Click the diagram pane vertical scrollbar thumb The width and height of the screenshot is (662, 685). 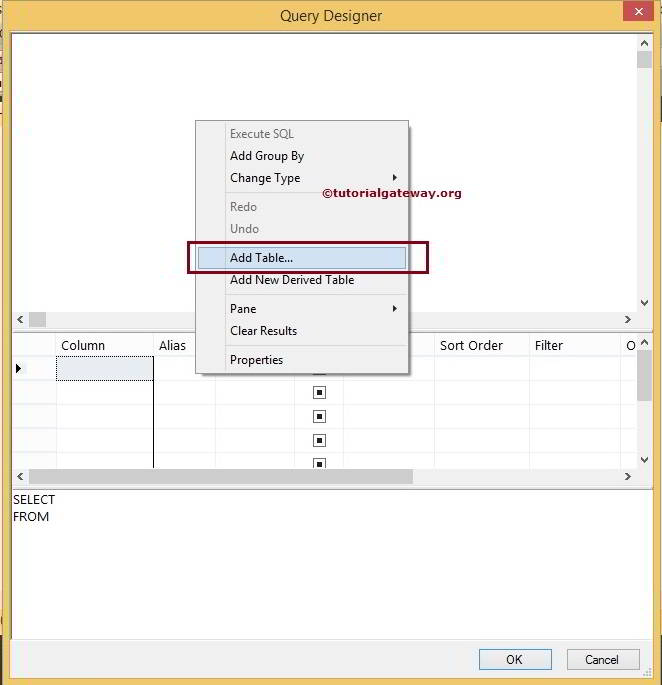pyautogui.click(x=644, y=59)
